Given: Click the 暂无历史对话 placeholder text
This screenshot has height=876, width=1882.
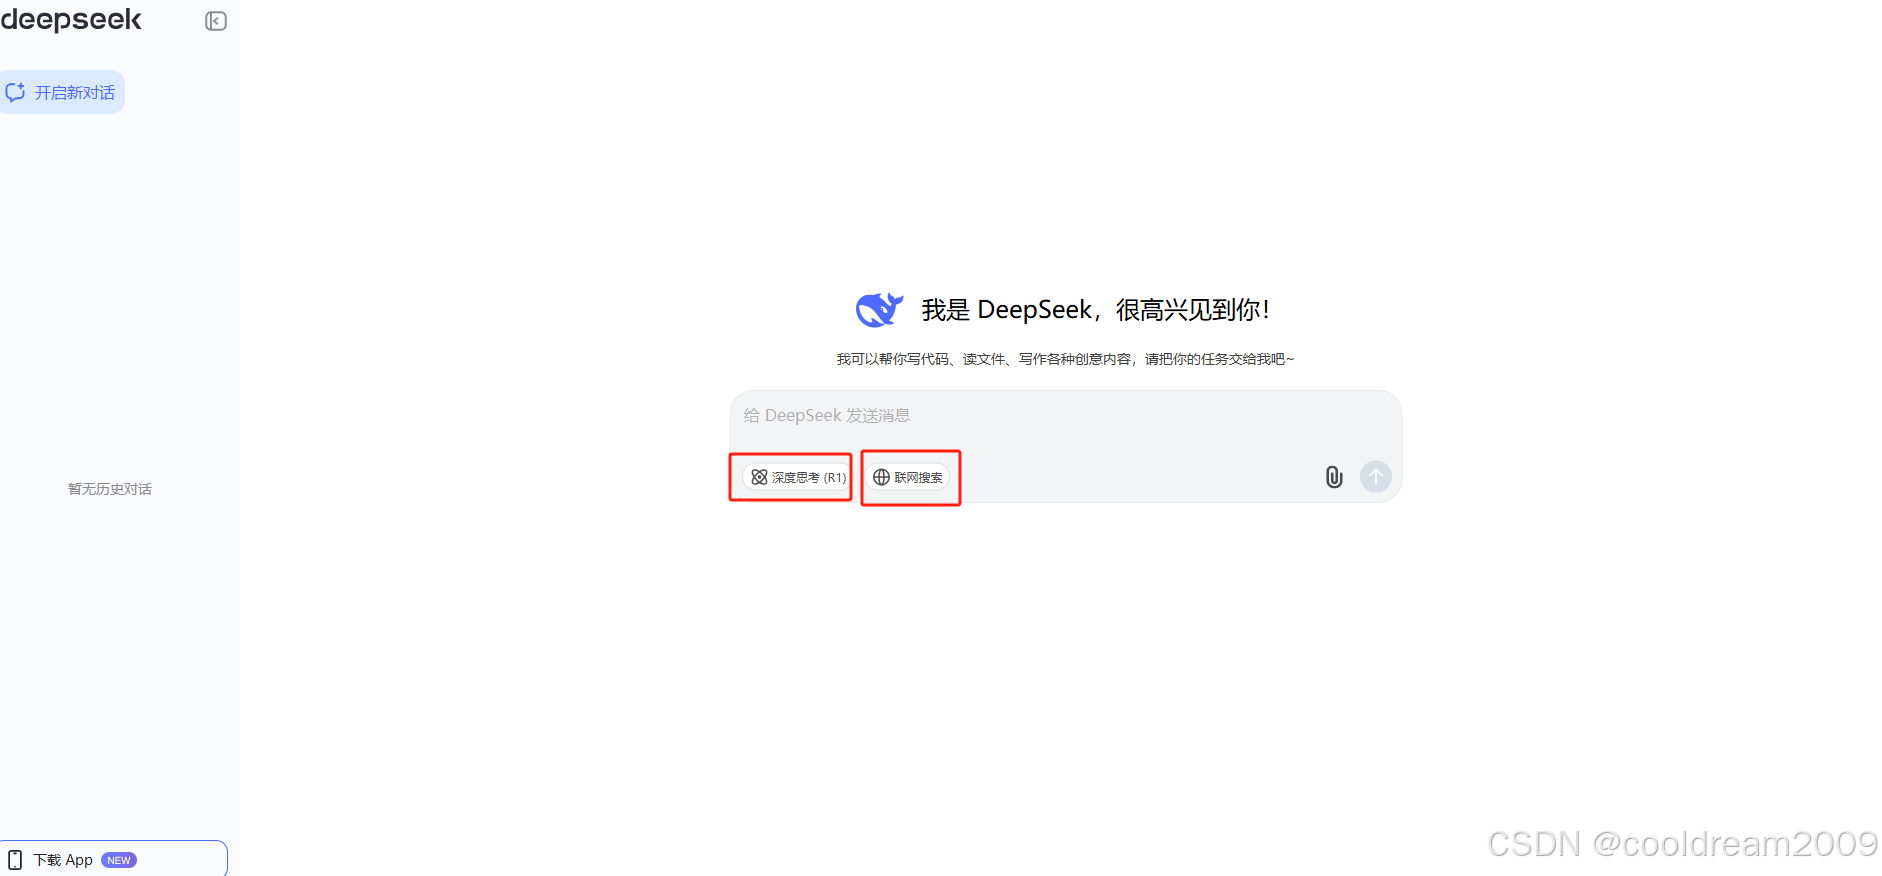Looking at the screenshot, I should click(110, 489).
